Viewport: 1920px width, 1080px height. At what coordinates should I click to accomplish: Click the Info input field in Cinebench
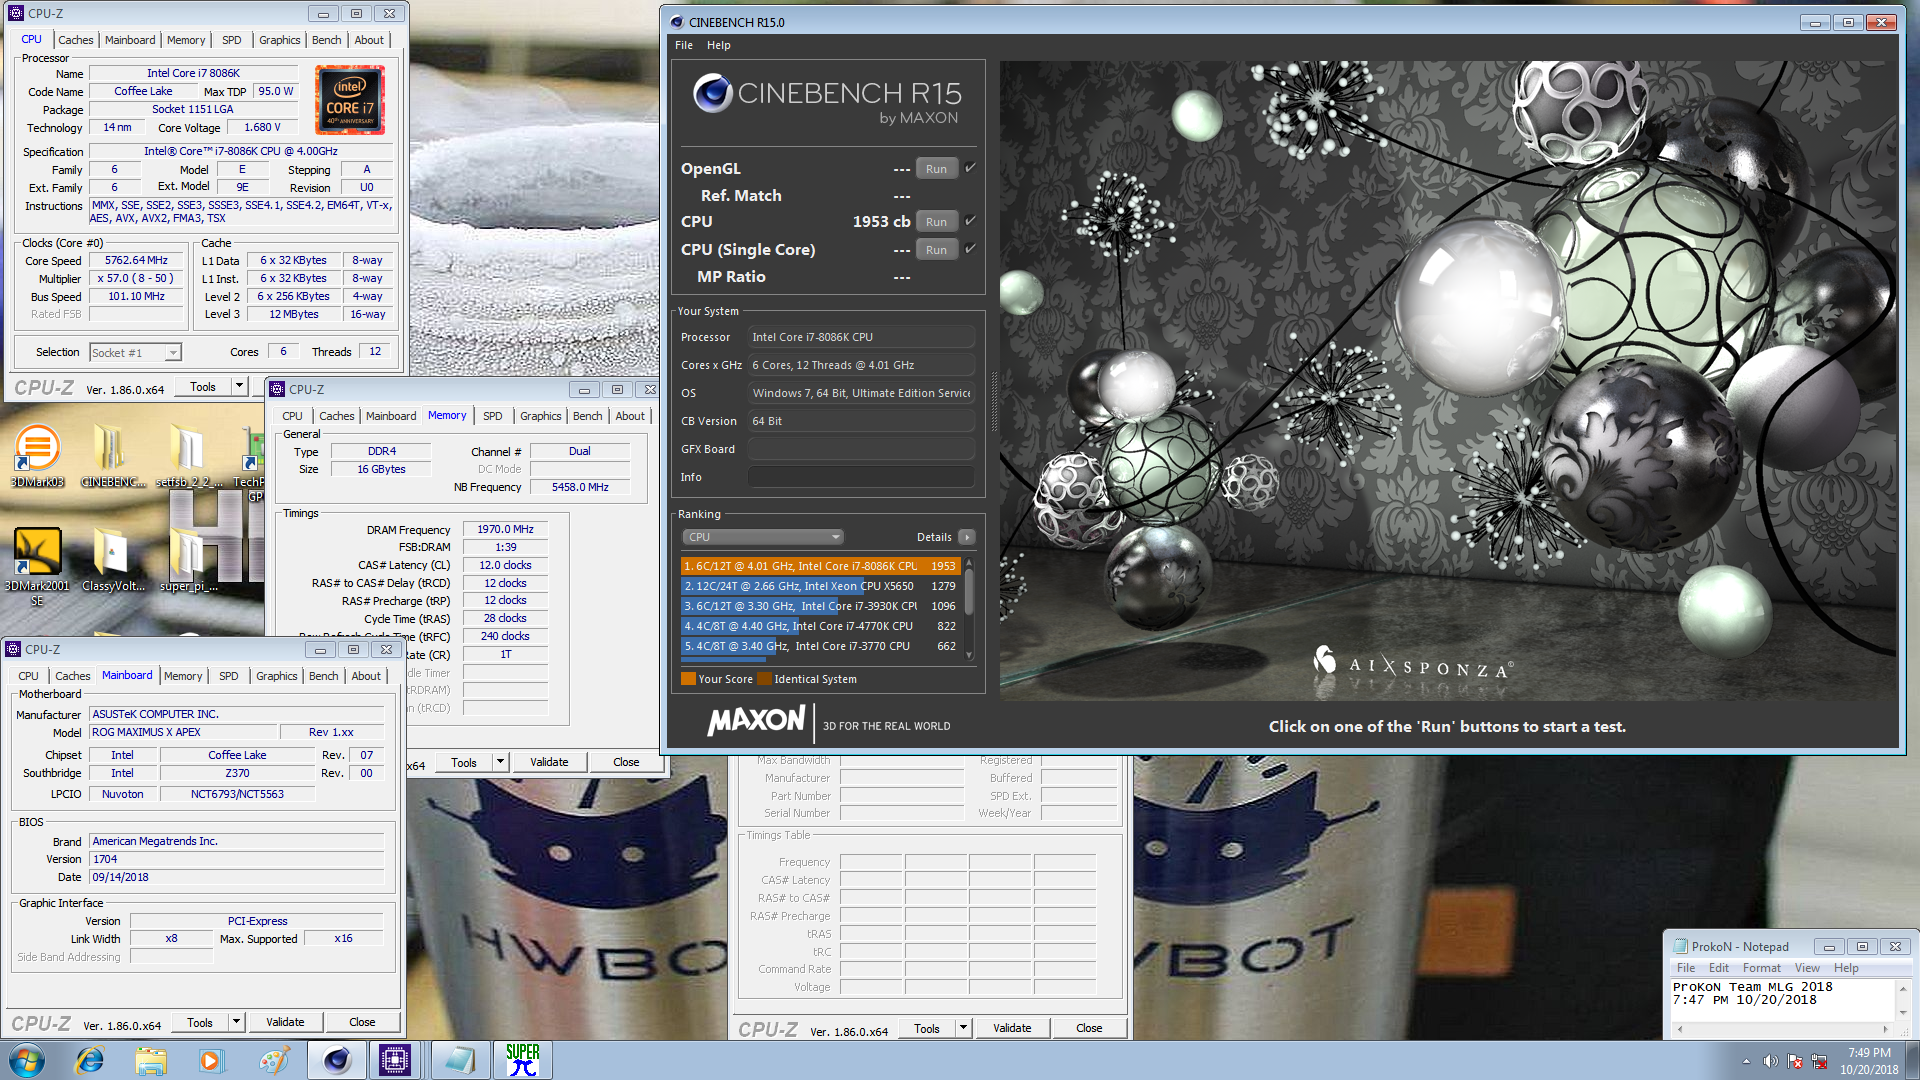pos(861,477)
